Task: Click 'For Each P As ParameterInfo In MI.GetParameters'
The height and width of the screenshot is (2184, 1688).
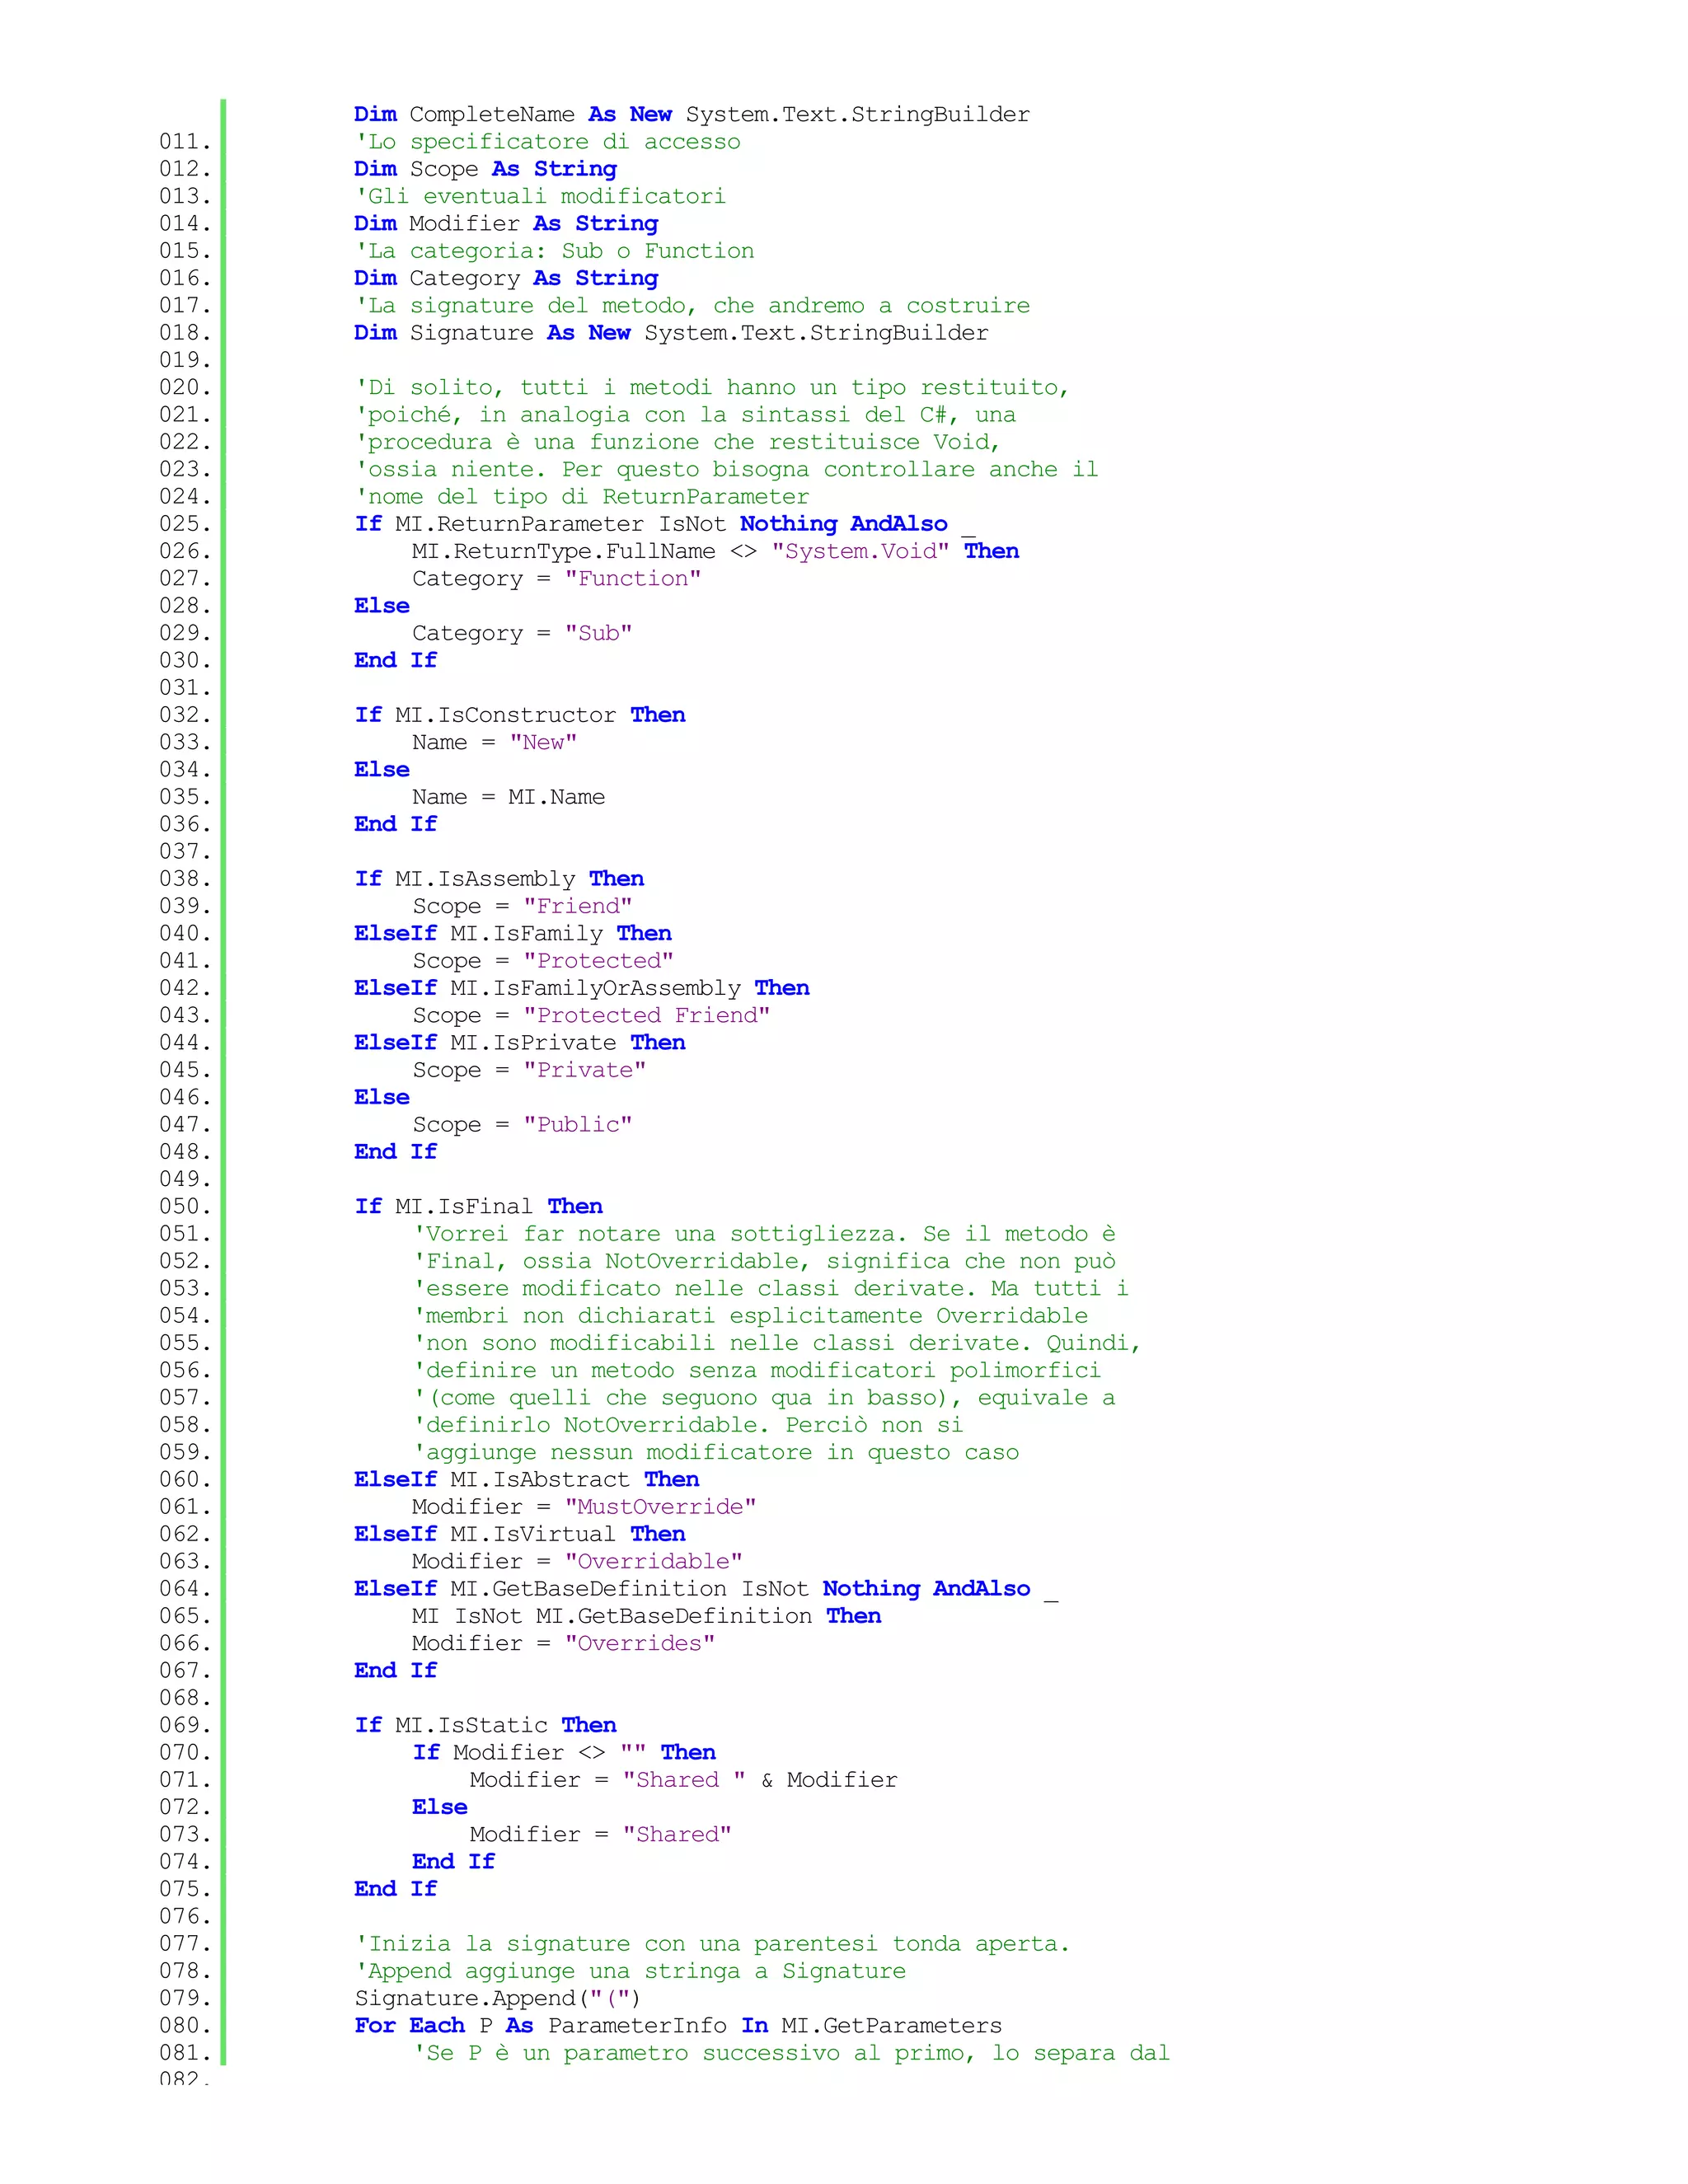Action: [x=678, y=2025]
